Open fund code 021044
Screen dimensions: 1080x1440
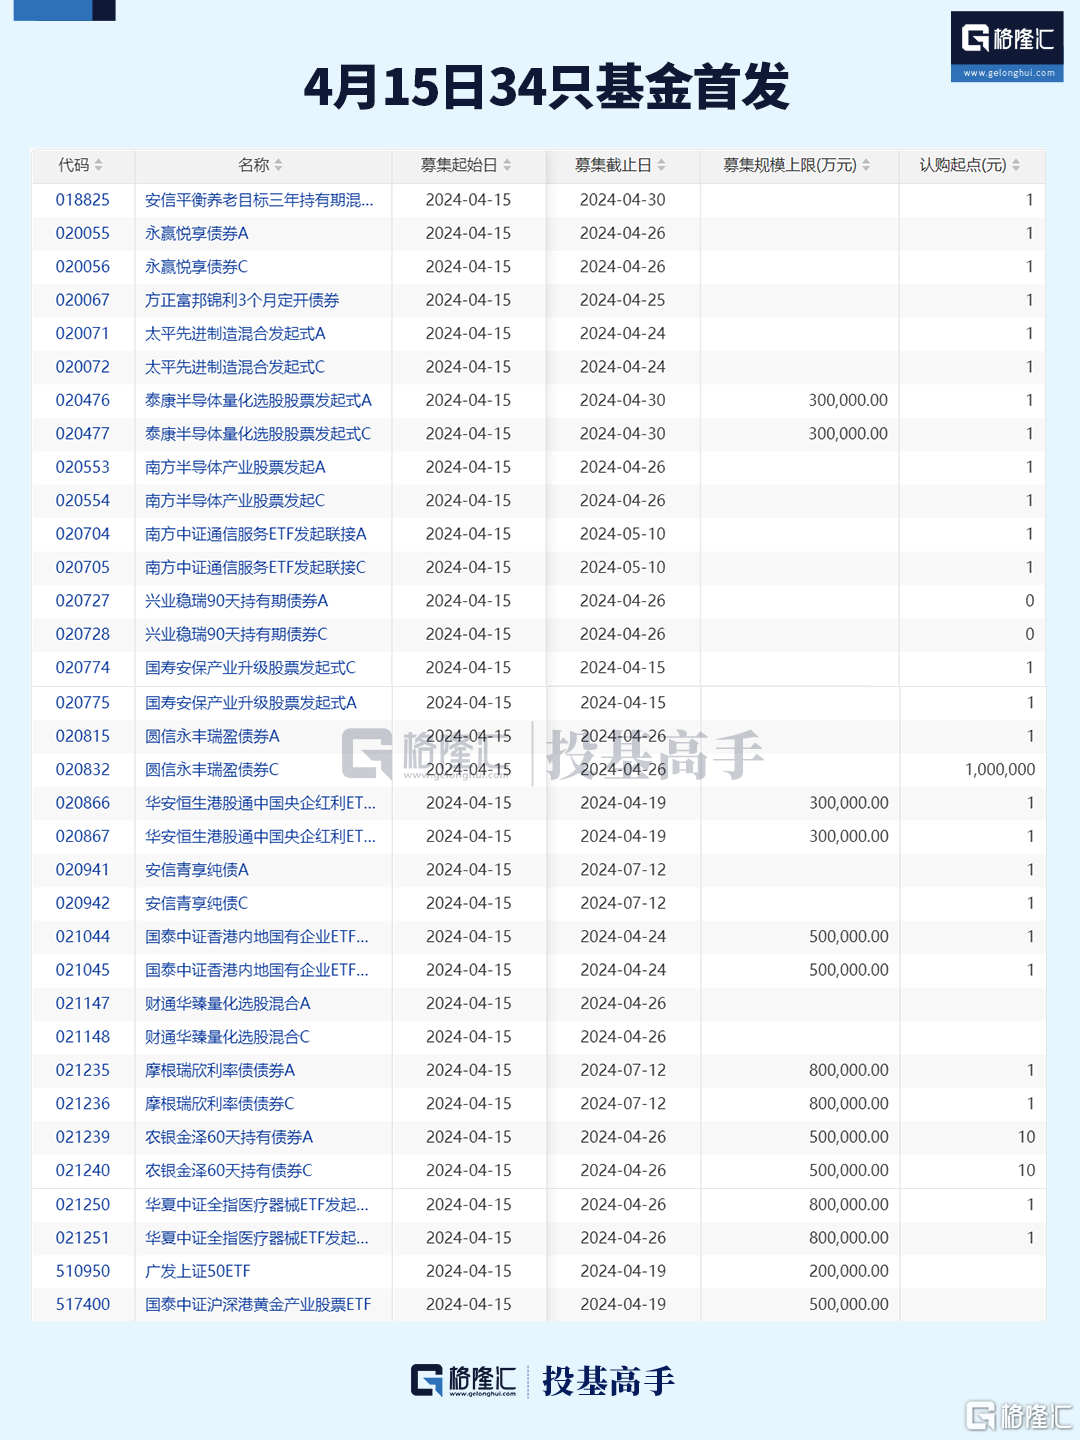point(83,937)
